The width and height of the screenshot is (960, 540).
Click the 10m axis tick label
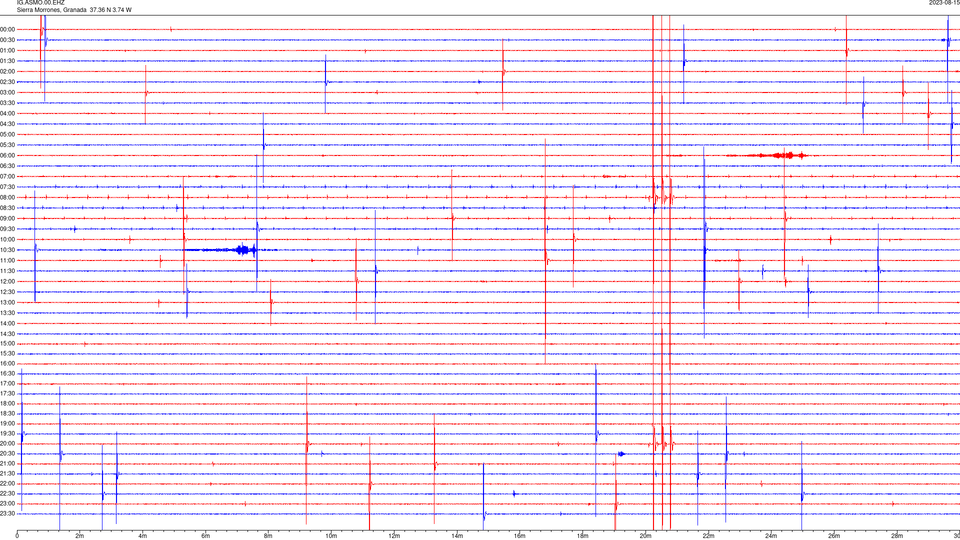tap(331, 536)
